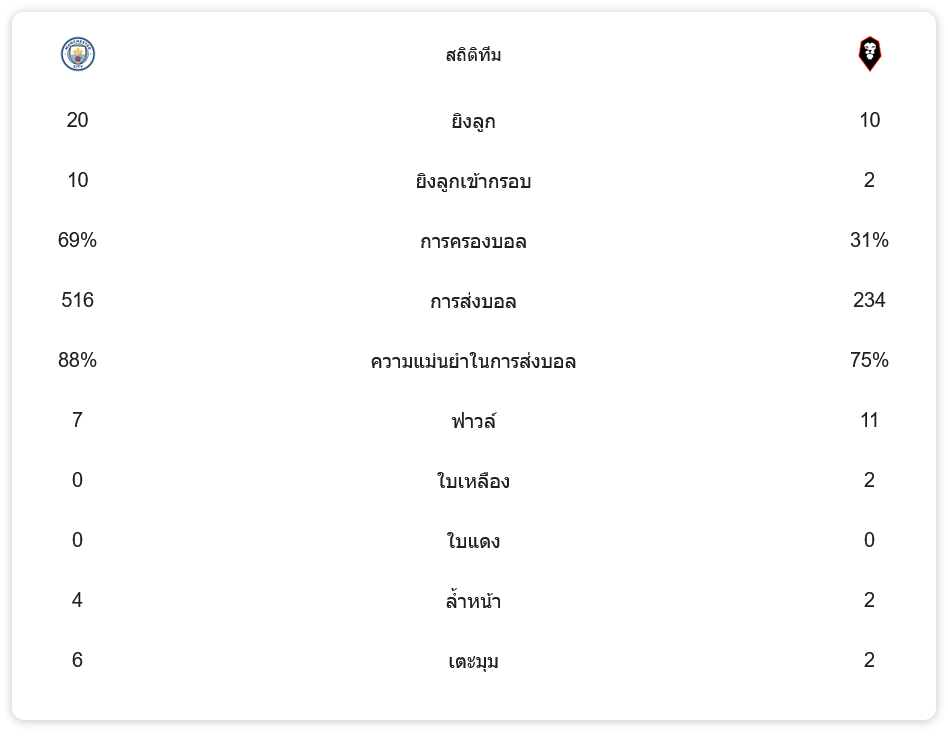Click the Salford City lion crest

click(x=869, y=54)
